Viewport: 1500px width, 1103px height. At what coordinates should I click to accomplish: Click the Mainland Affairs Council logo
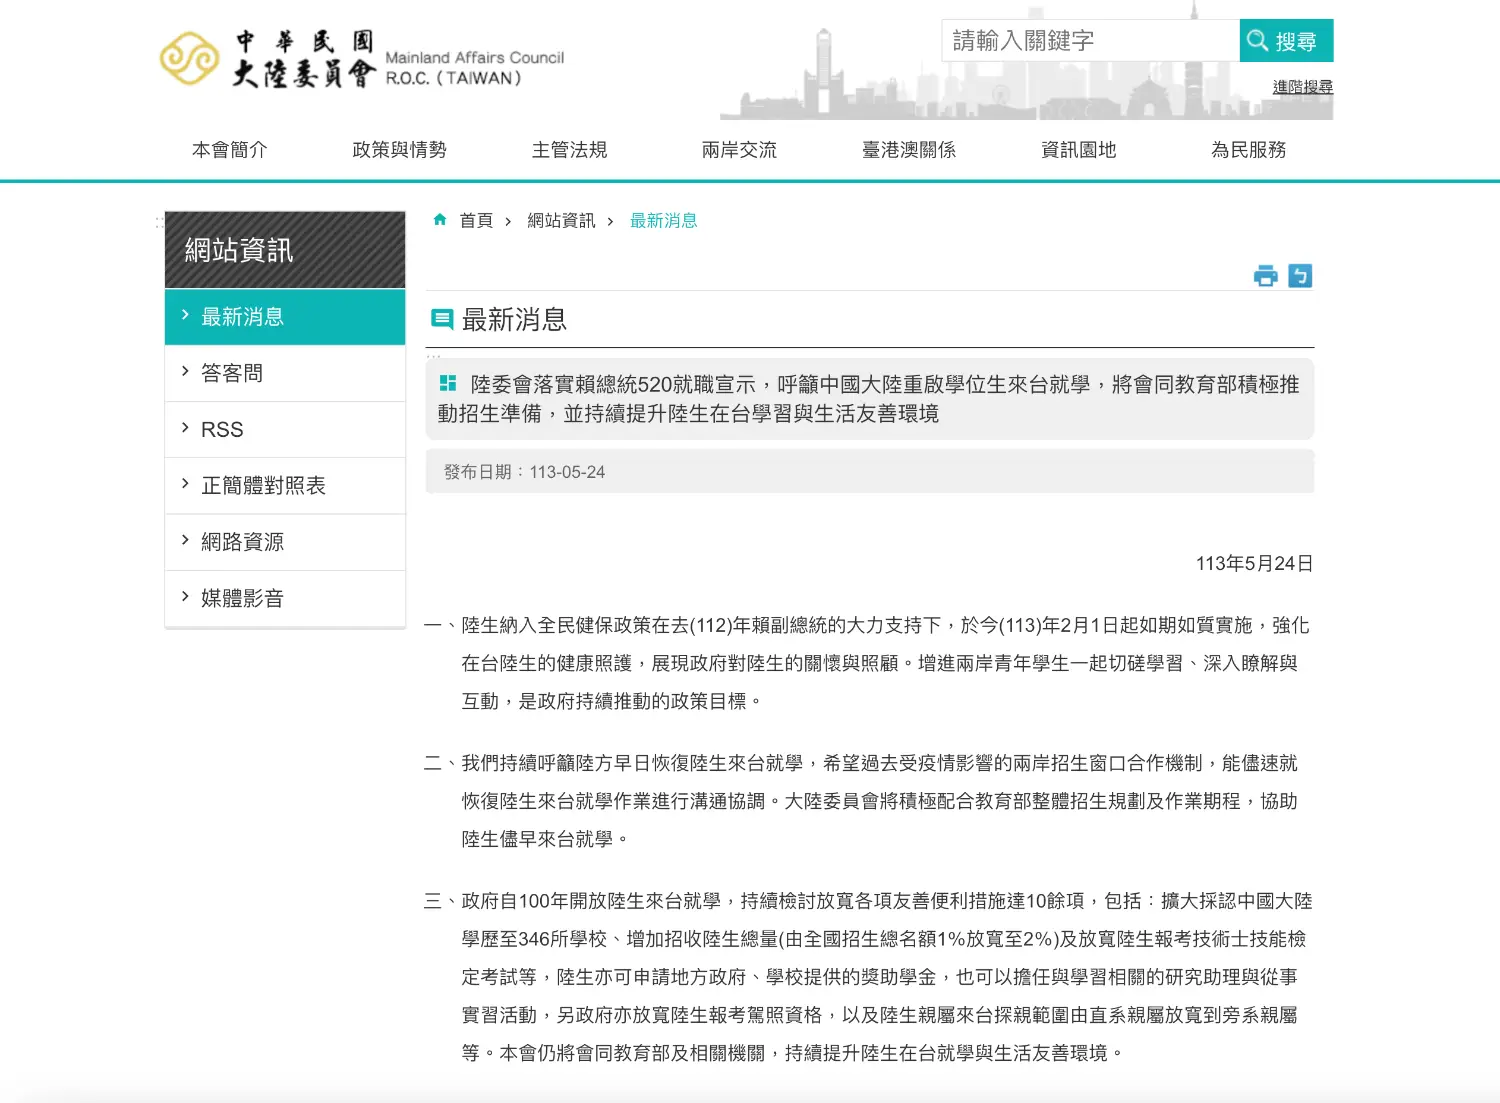(362, 58)
